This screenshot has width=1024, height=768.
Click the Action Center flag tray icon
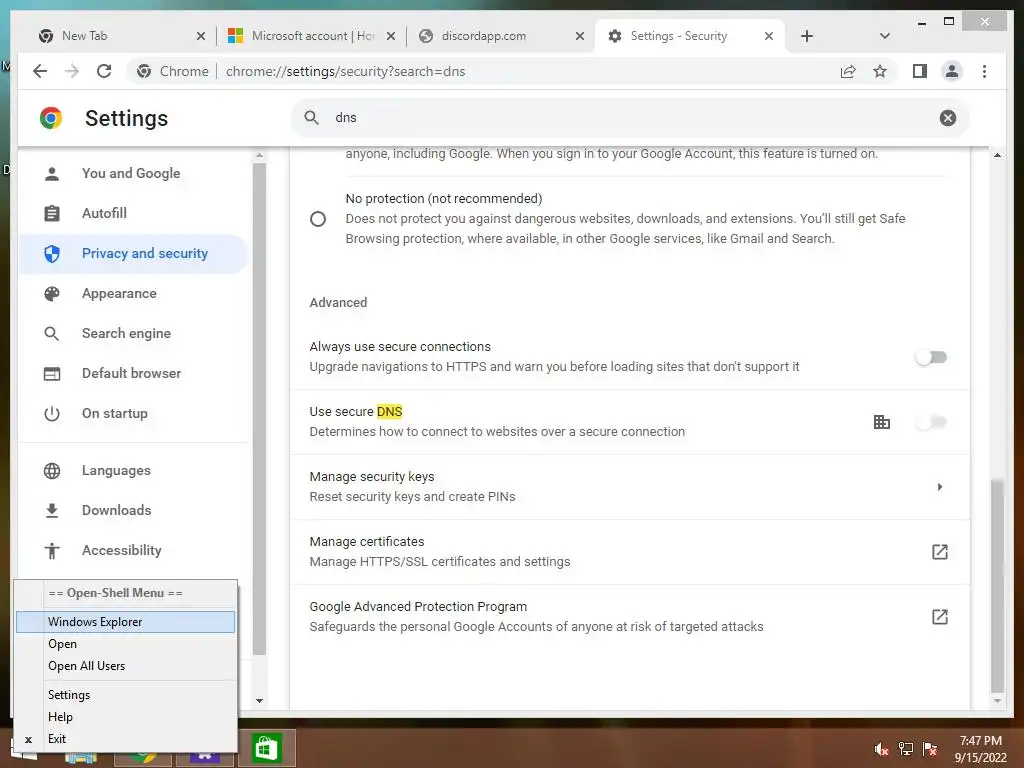(x=930, y=748)
